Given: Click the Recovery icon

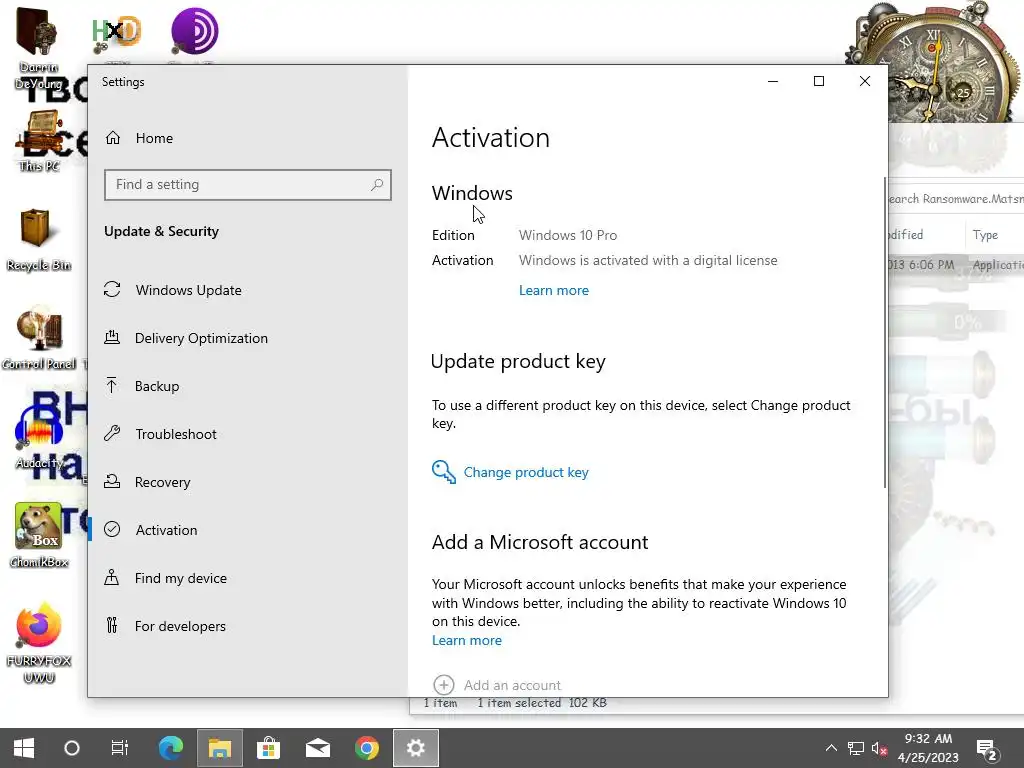Looking at the screenshot, I should point(112,481).
